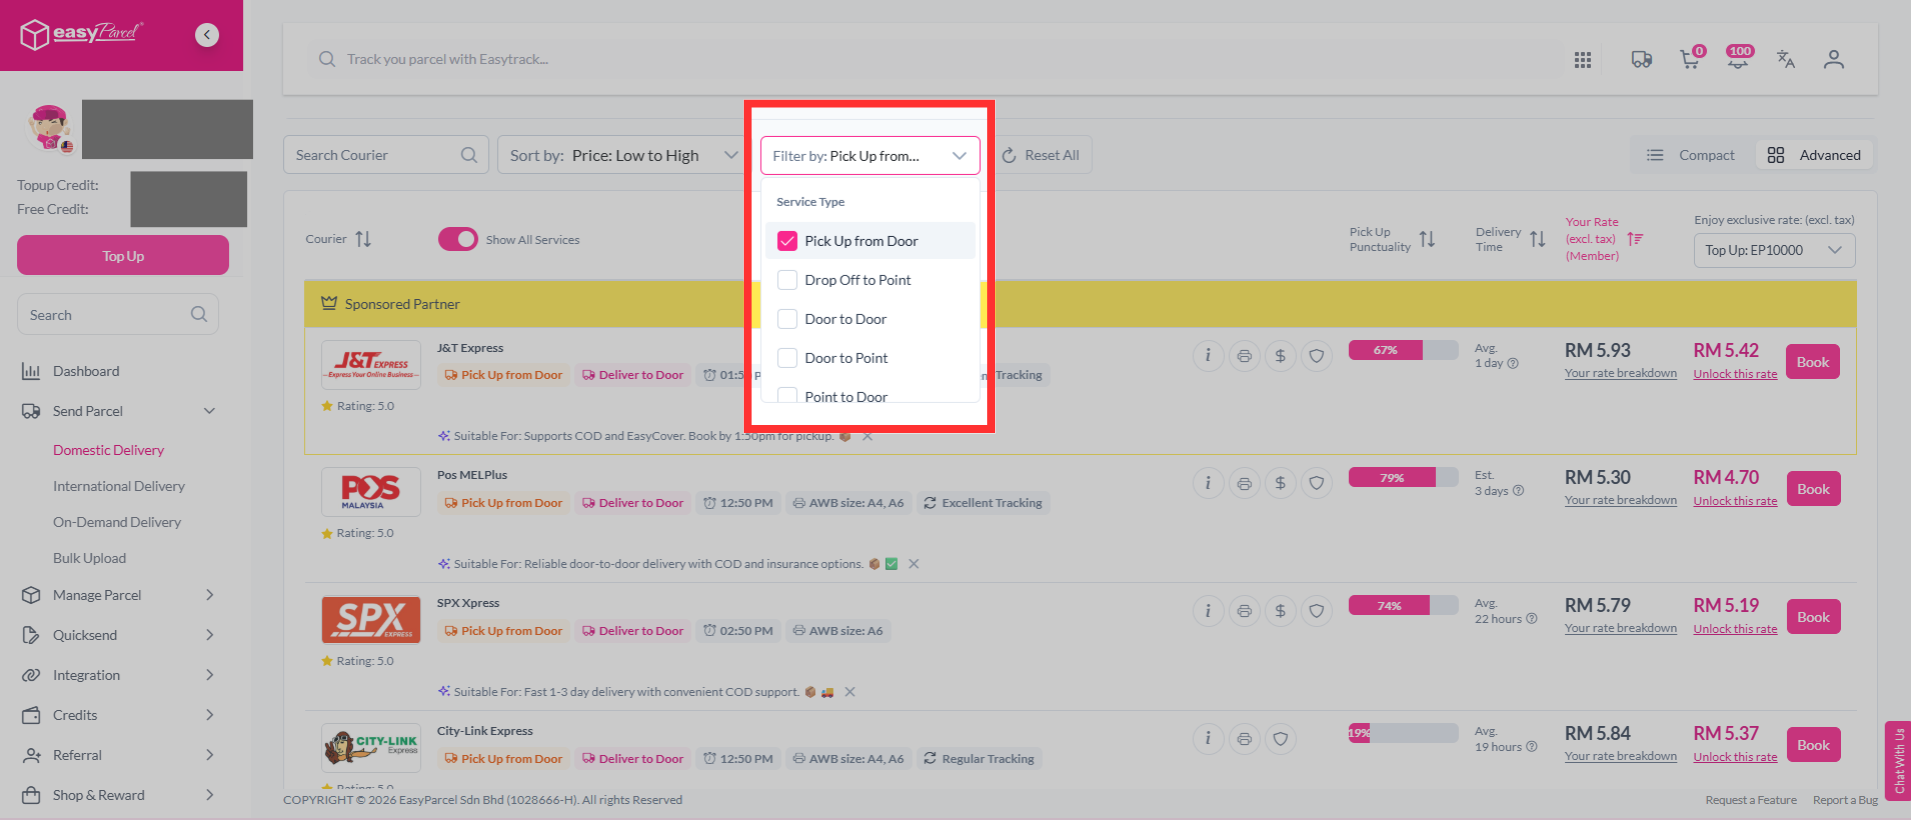This screenshot has width=1911, height=820.
Task: Open Sort by Price dropdown
Action: [x=622, y=155]
